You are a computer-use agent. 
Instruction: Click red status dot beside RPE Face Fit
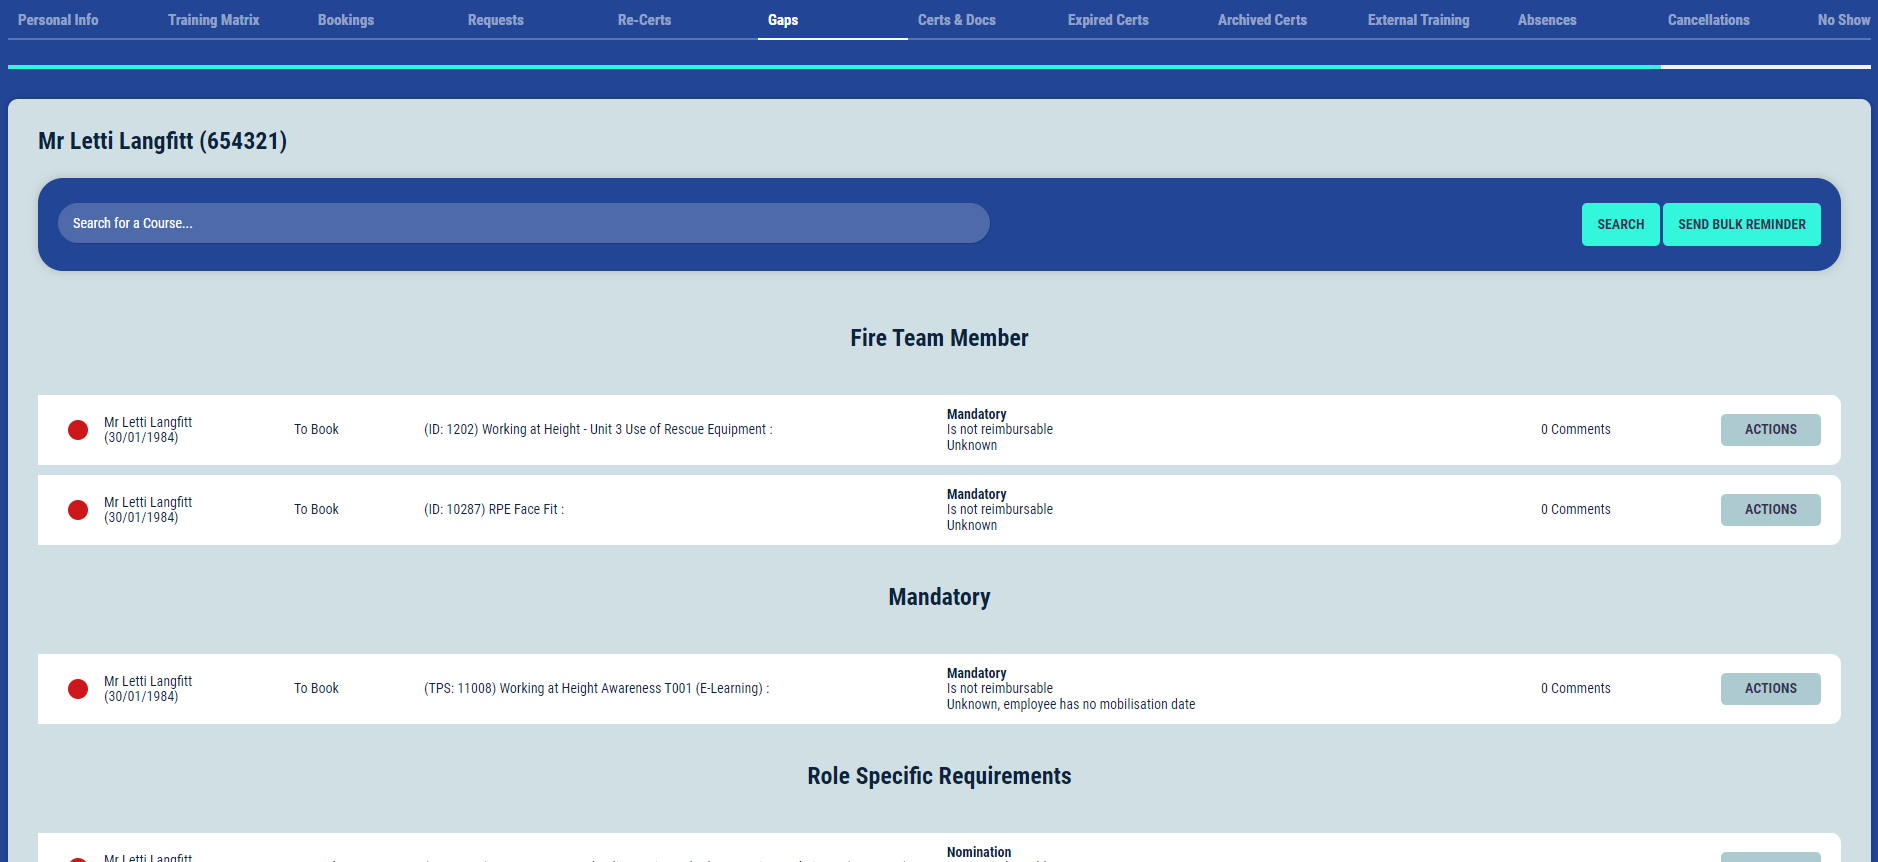(x=78, y=510)
